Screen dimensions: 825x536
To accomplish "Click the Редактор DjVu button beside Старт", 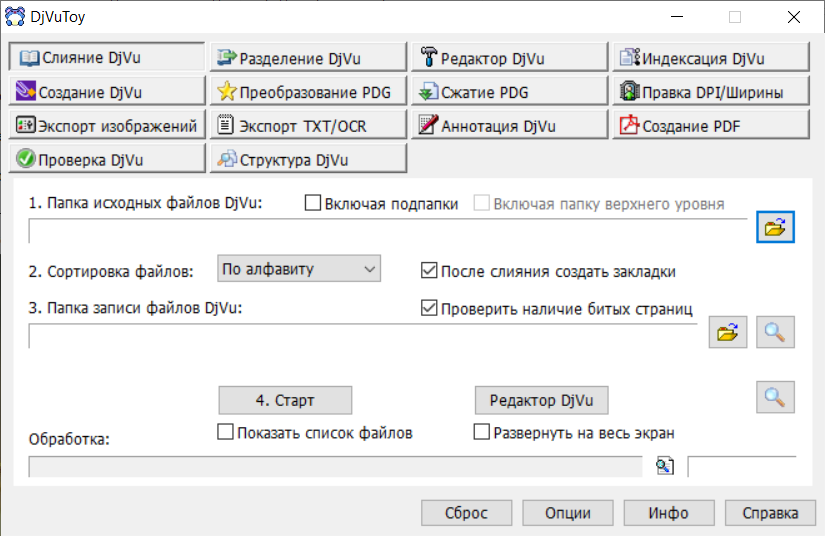I will 541,400.
